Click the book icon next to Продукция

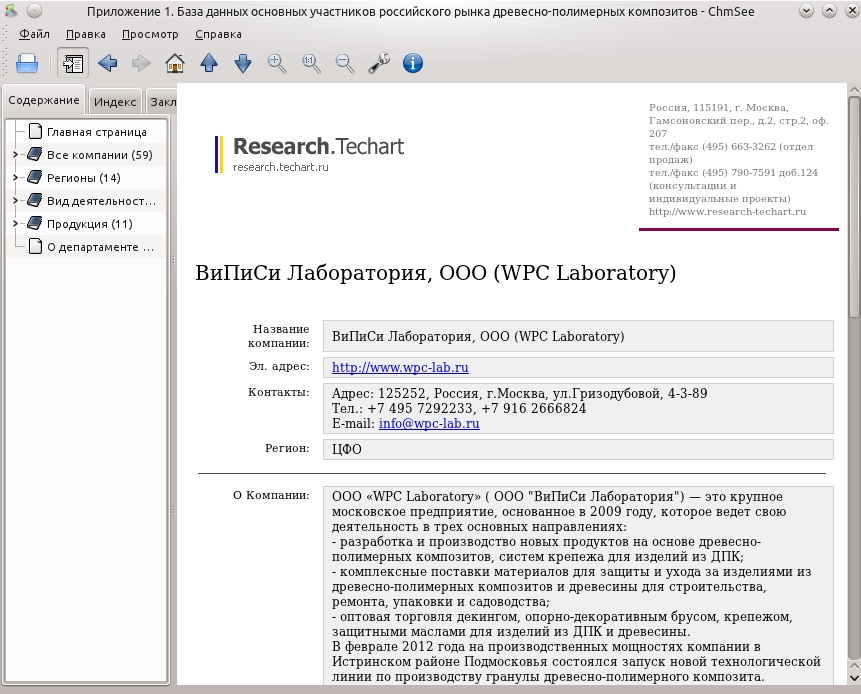(35, 223)
